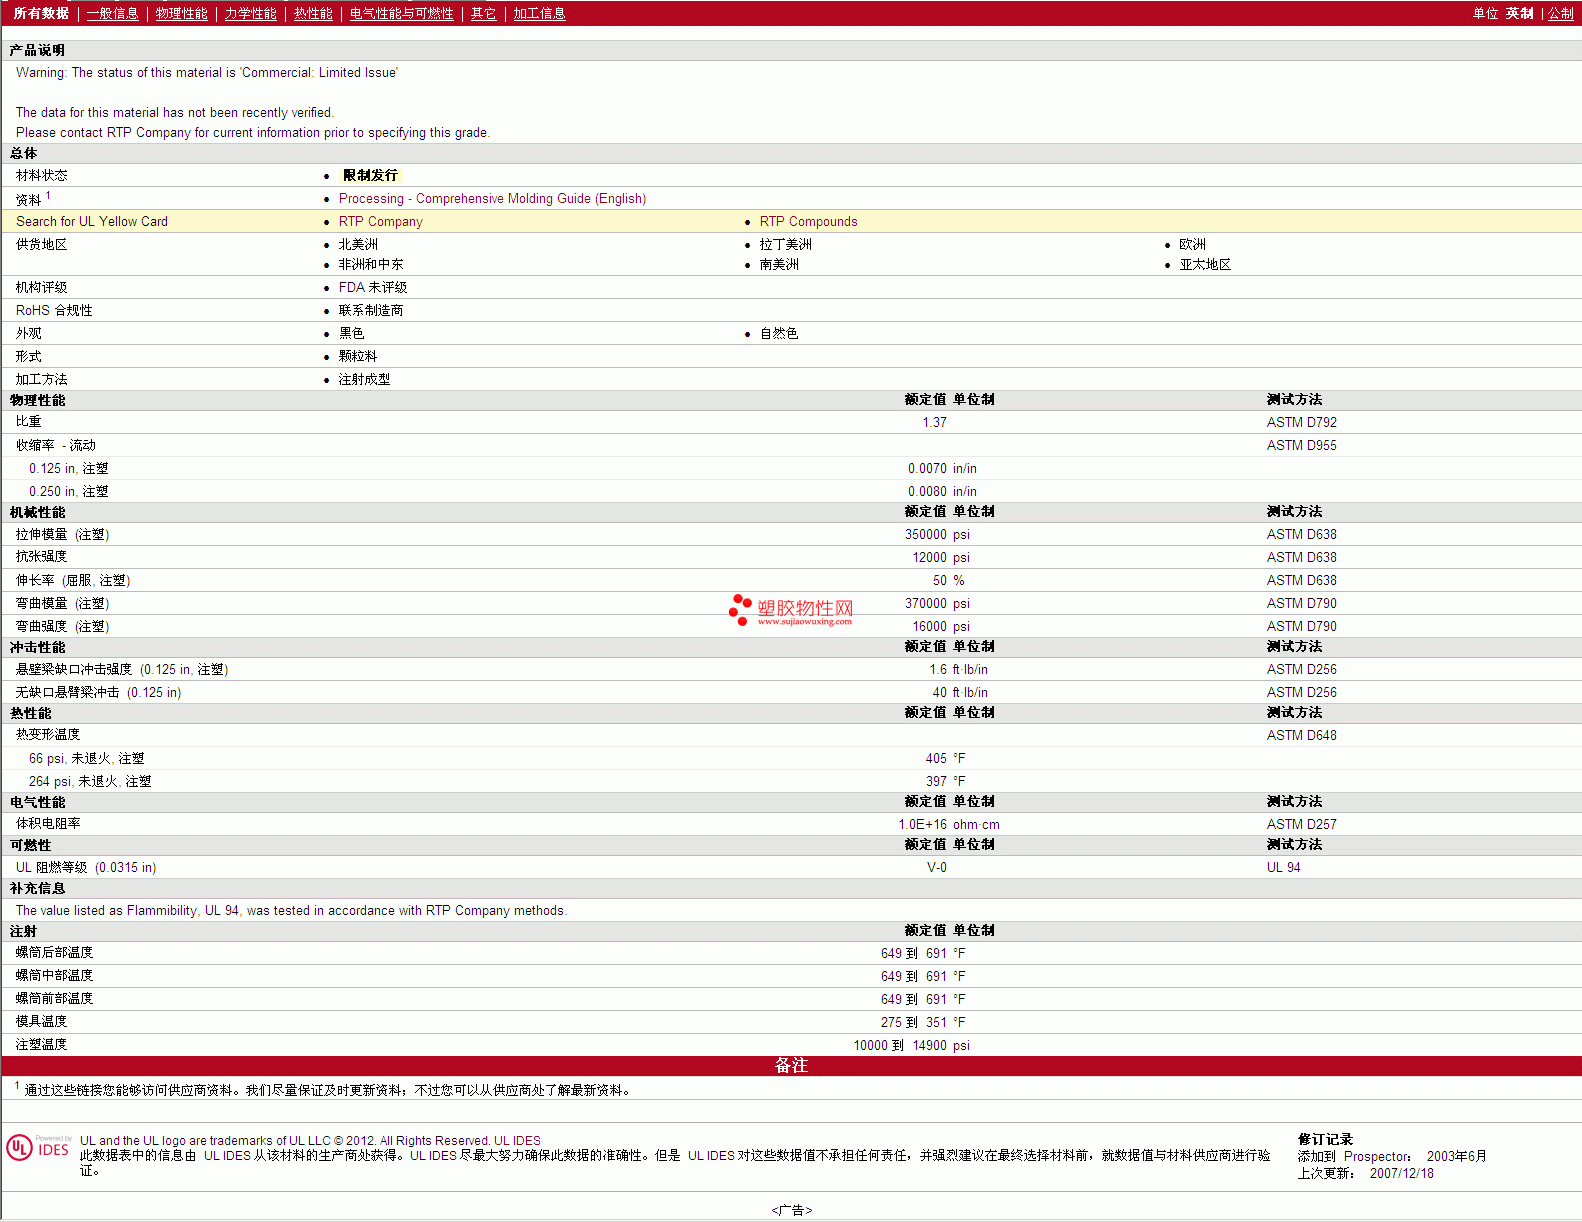Open the 热性能 tab
The height and width of the screenshot is (1222, 1582).
pos(313,13)
